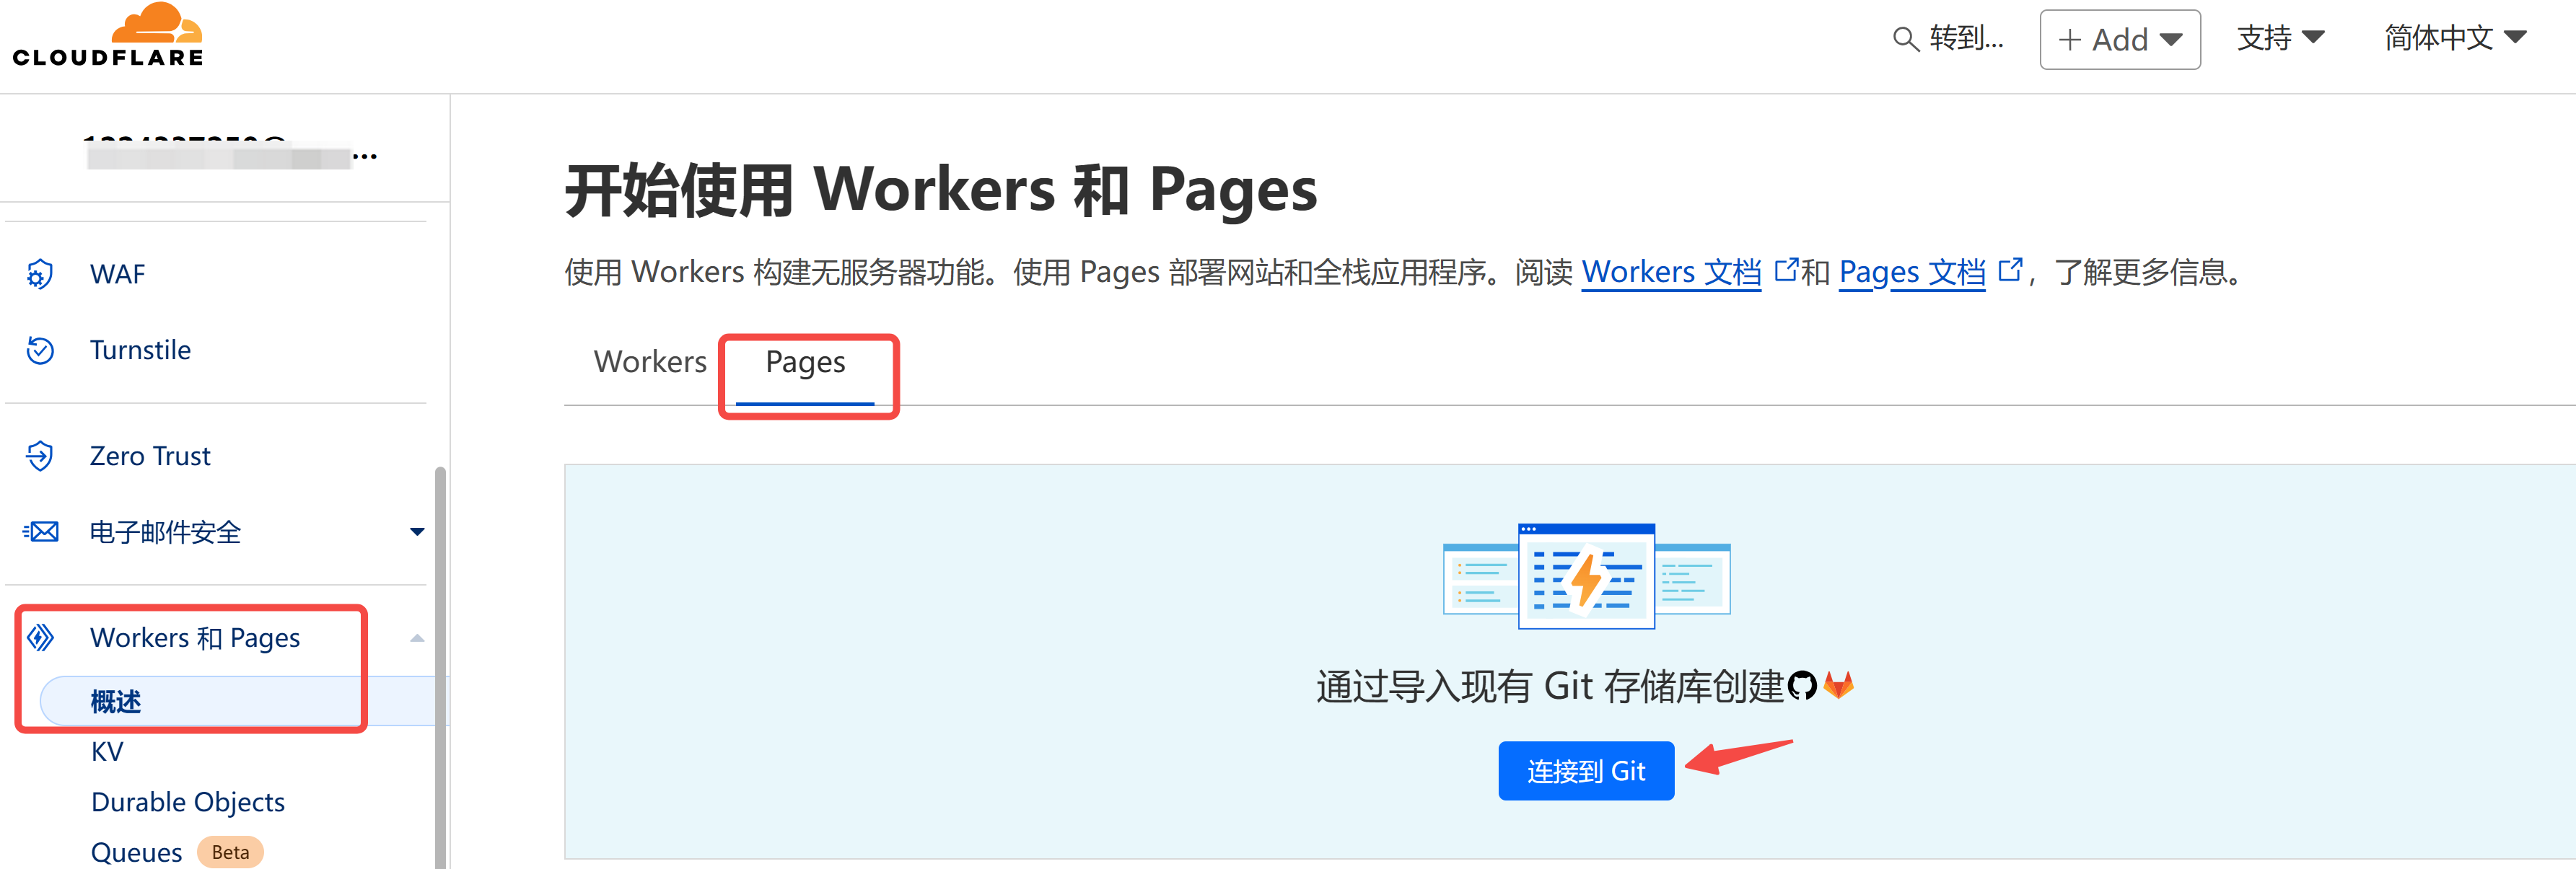Click the GitLab logo icon

[1838, 685]
